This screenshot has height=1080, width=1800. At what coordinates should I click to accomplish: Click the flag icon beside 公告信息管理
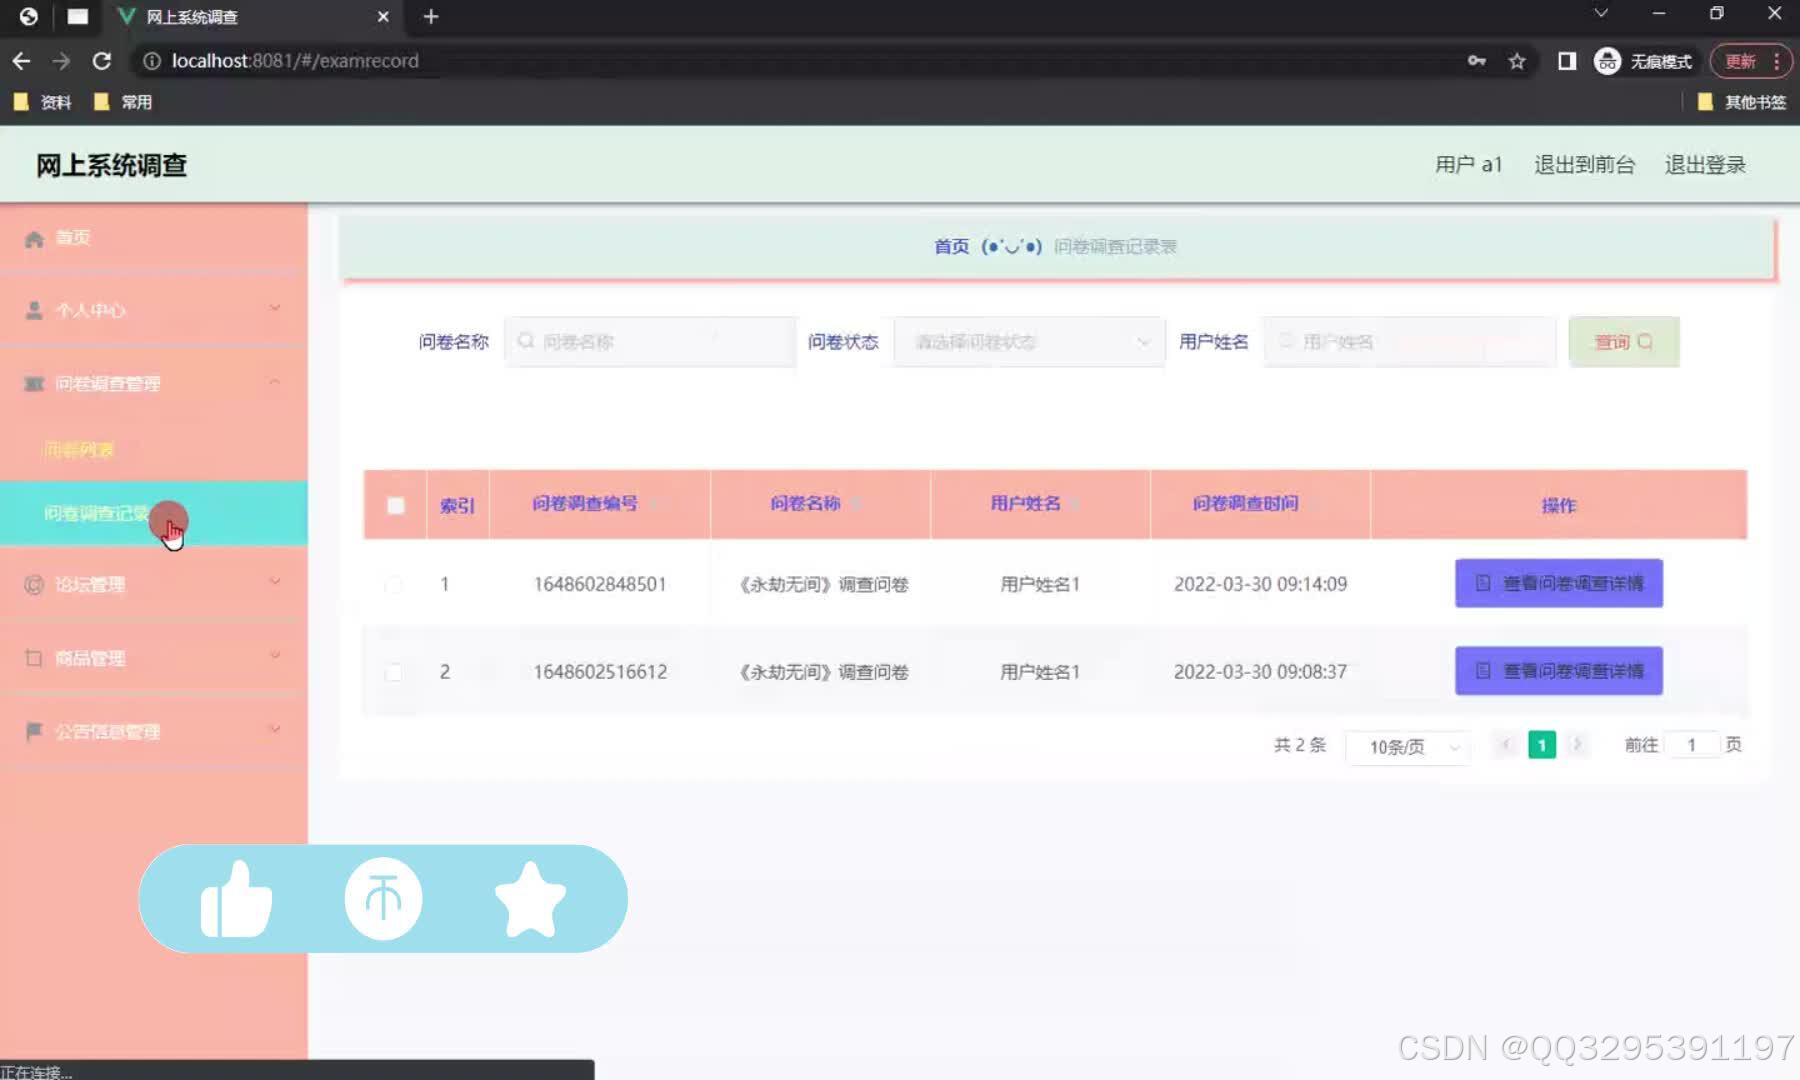(x=34, y=731)
